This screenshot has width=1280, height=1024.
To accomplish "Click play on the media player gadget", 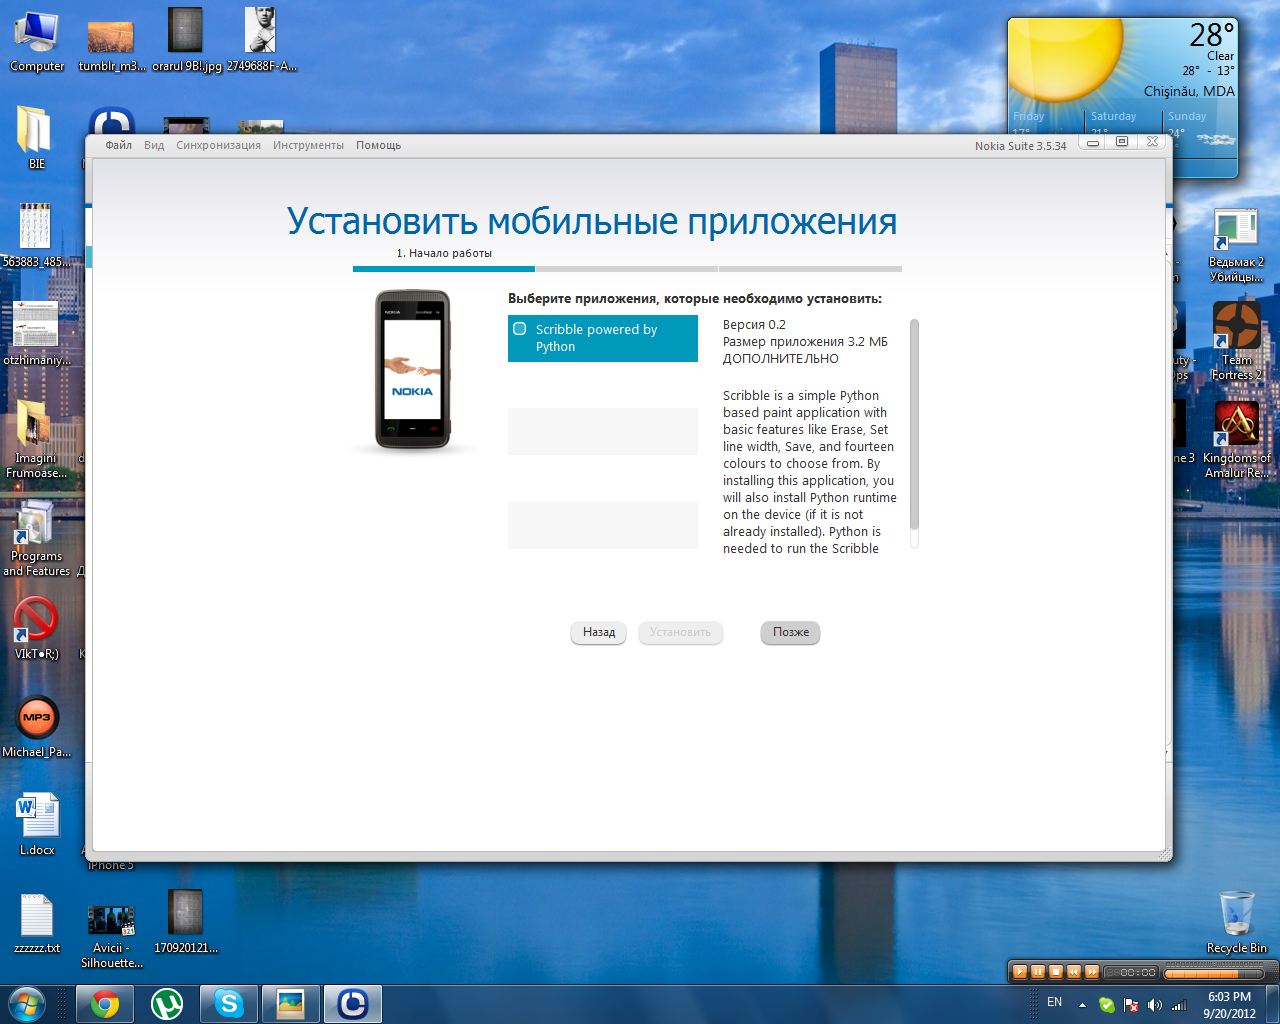I will click(x=1019, y=971).
